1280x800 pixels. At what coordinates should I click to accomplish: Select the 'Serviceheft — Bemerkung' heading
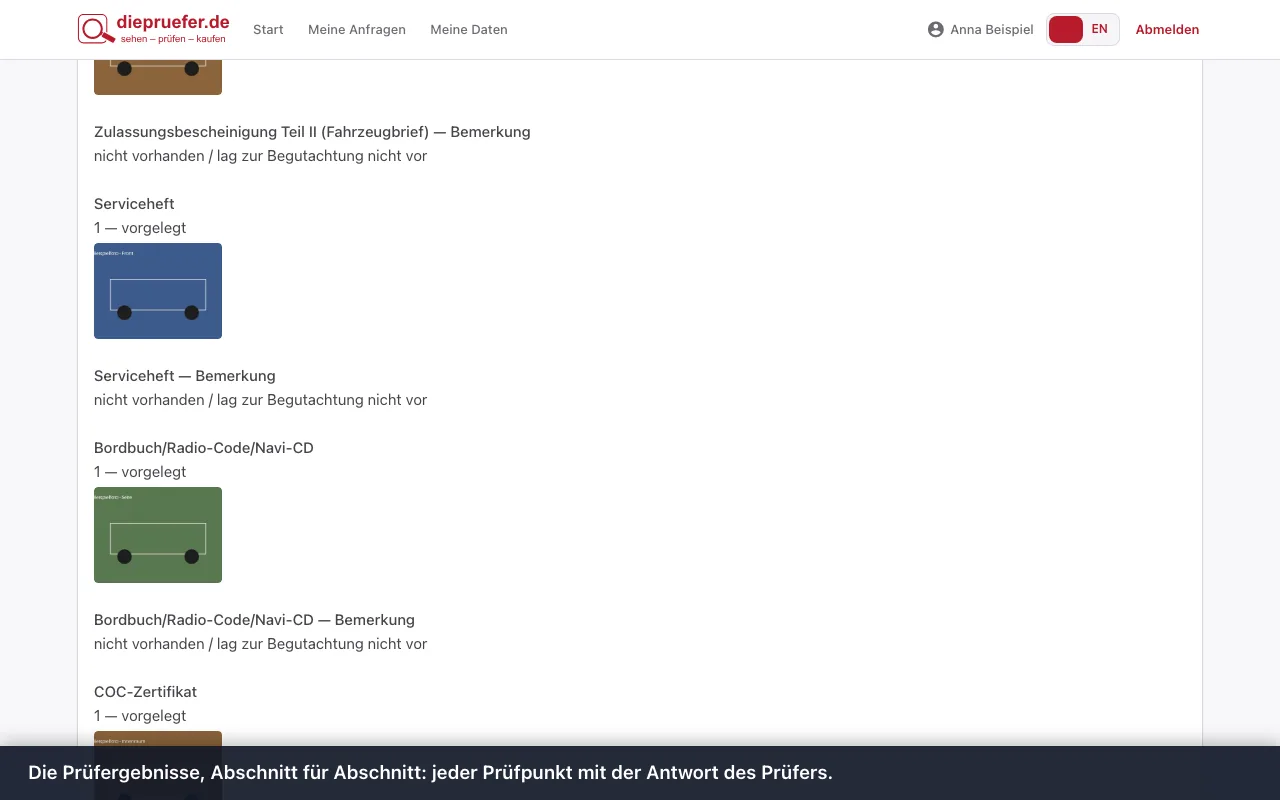click(185, 376)
